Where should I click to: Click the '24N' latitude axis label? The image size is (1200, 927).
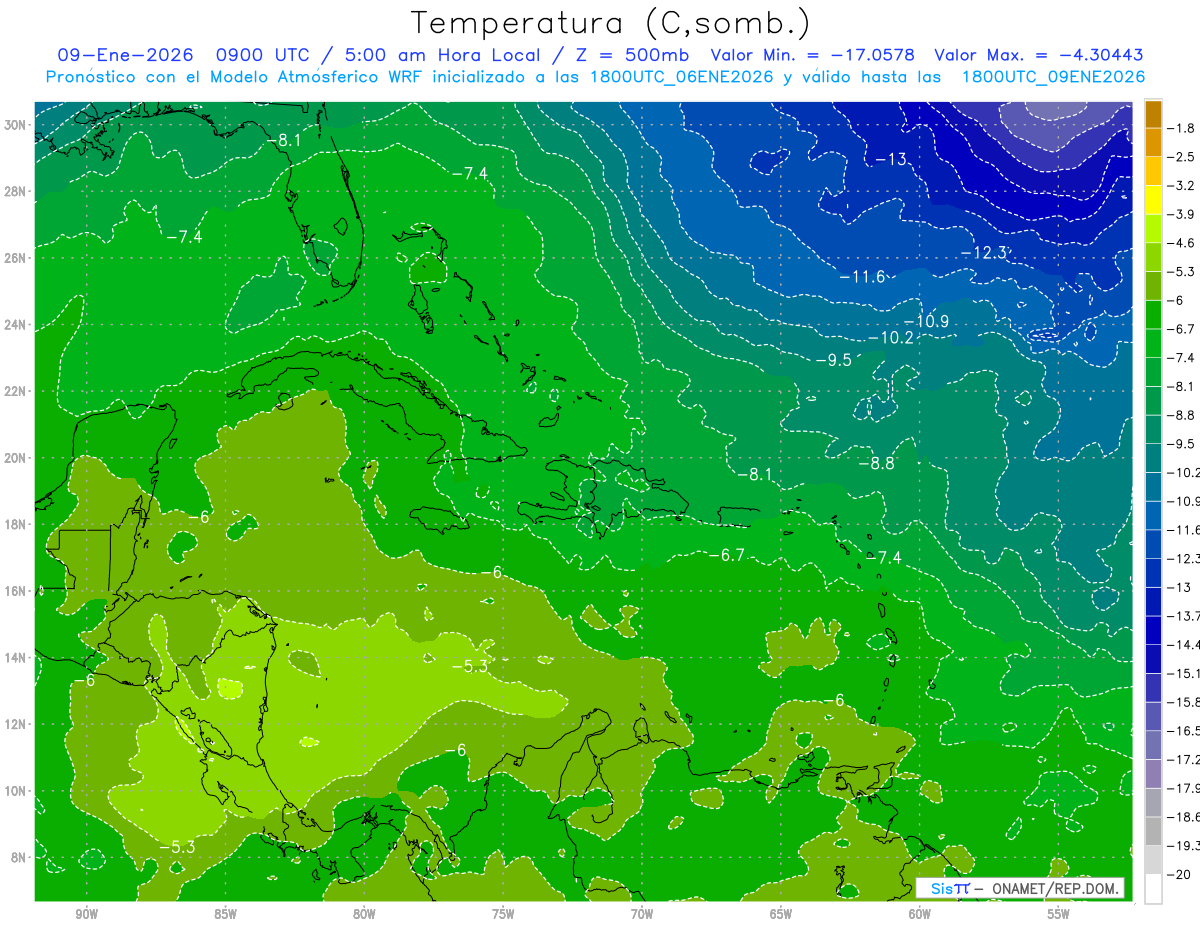17,325
